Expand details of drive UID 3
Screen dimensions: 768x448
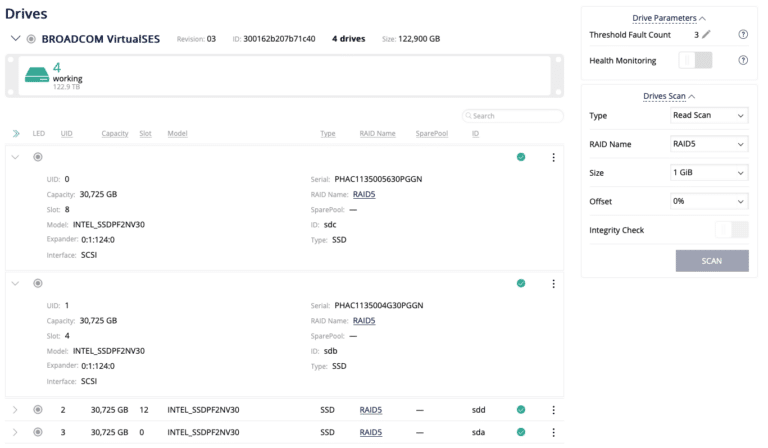(x=15, y=432)
